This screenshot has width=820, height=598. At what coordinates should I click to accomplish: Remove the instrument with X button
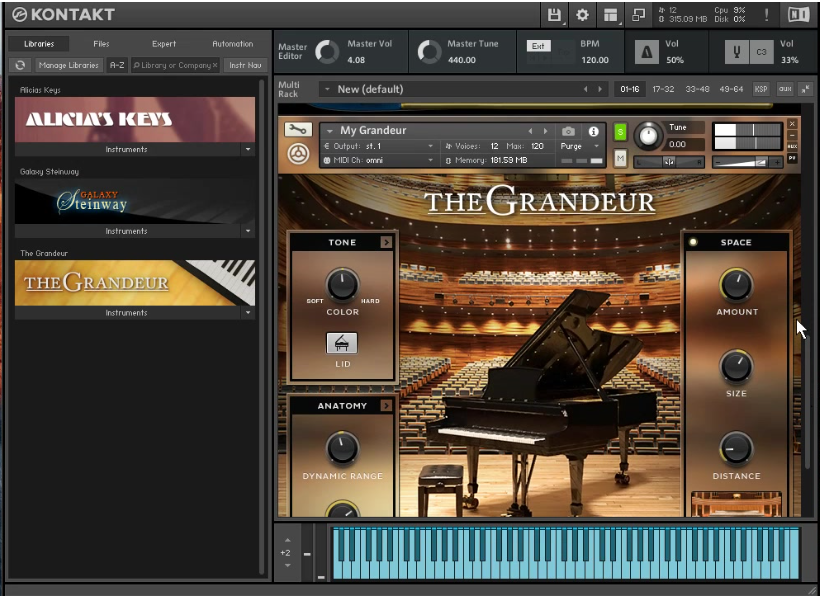click(792, 124)
